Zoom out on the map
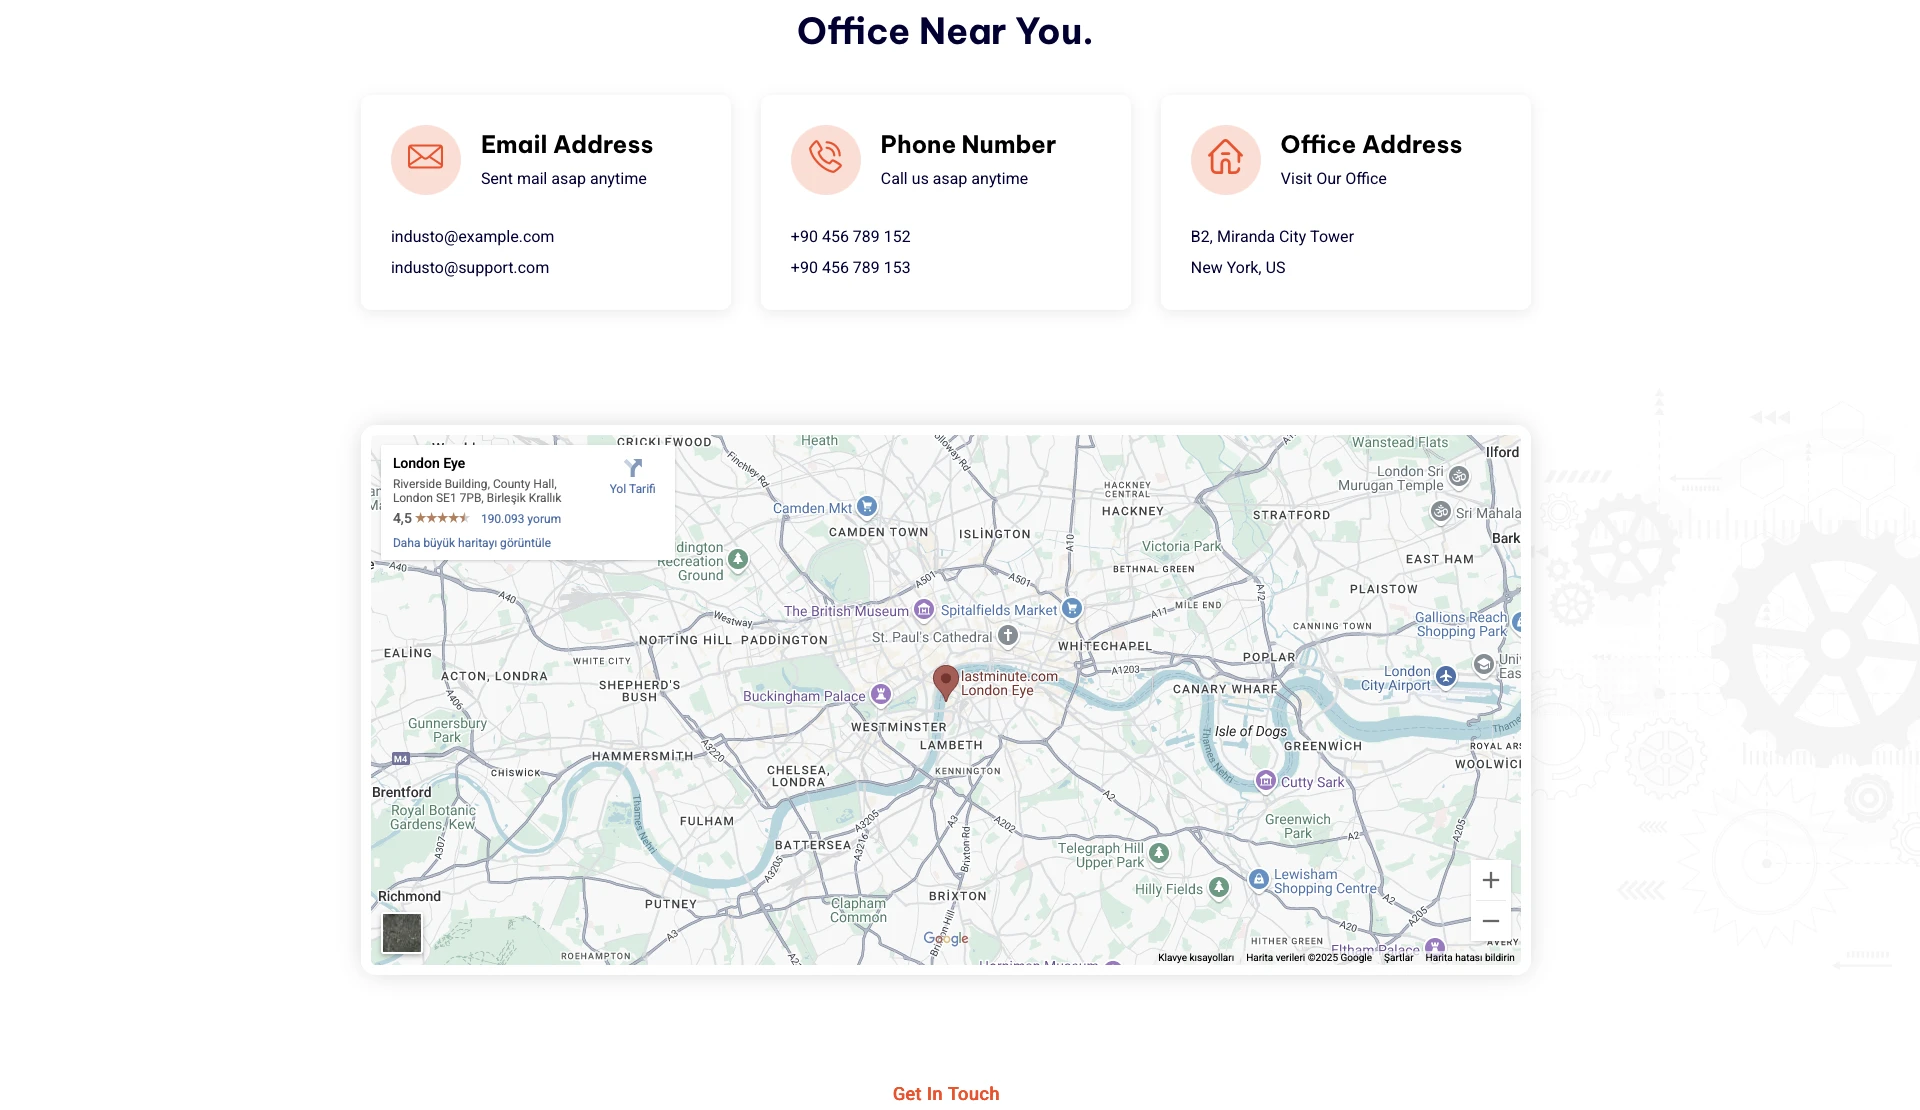The width and height of the screenshot is (1920, 1110). click(x=1490, y=921)
